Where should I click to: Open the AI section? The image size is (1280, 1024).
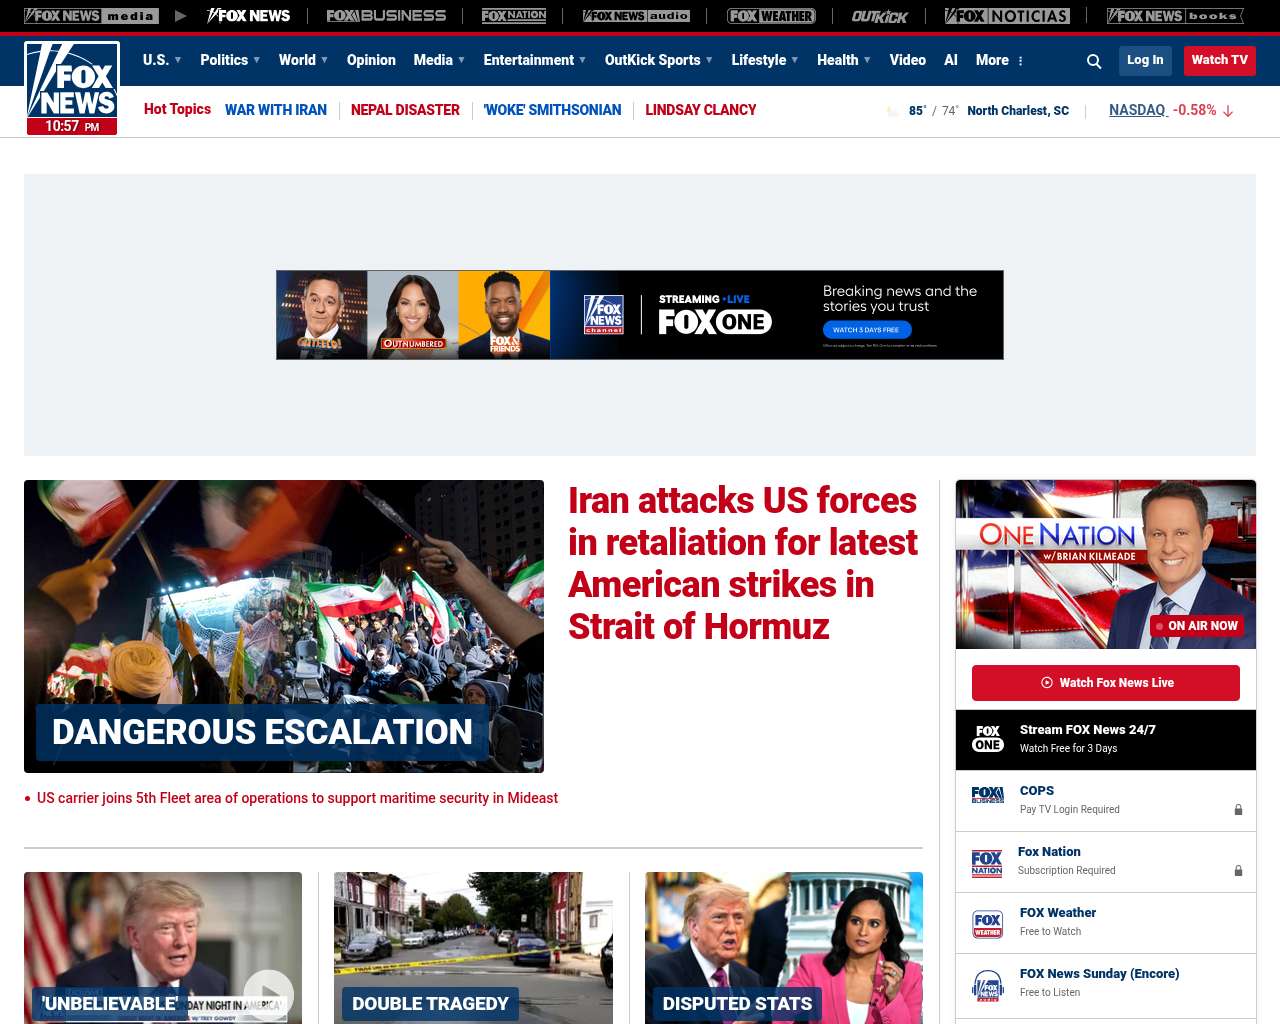coord(951,60)
